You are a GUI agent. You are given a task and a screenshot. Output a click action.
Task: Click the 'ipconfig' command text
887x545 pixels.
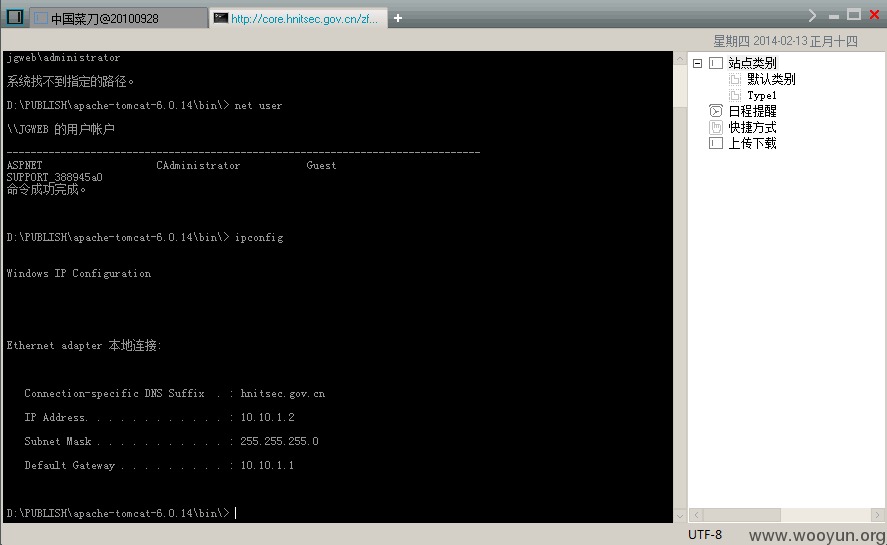[259, 237]
